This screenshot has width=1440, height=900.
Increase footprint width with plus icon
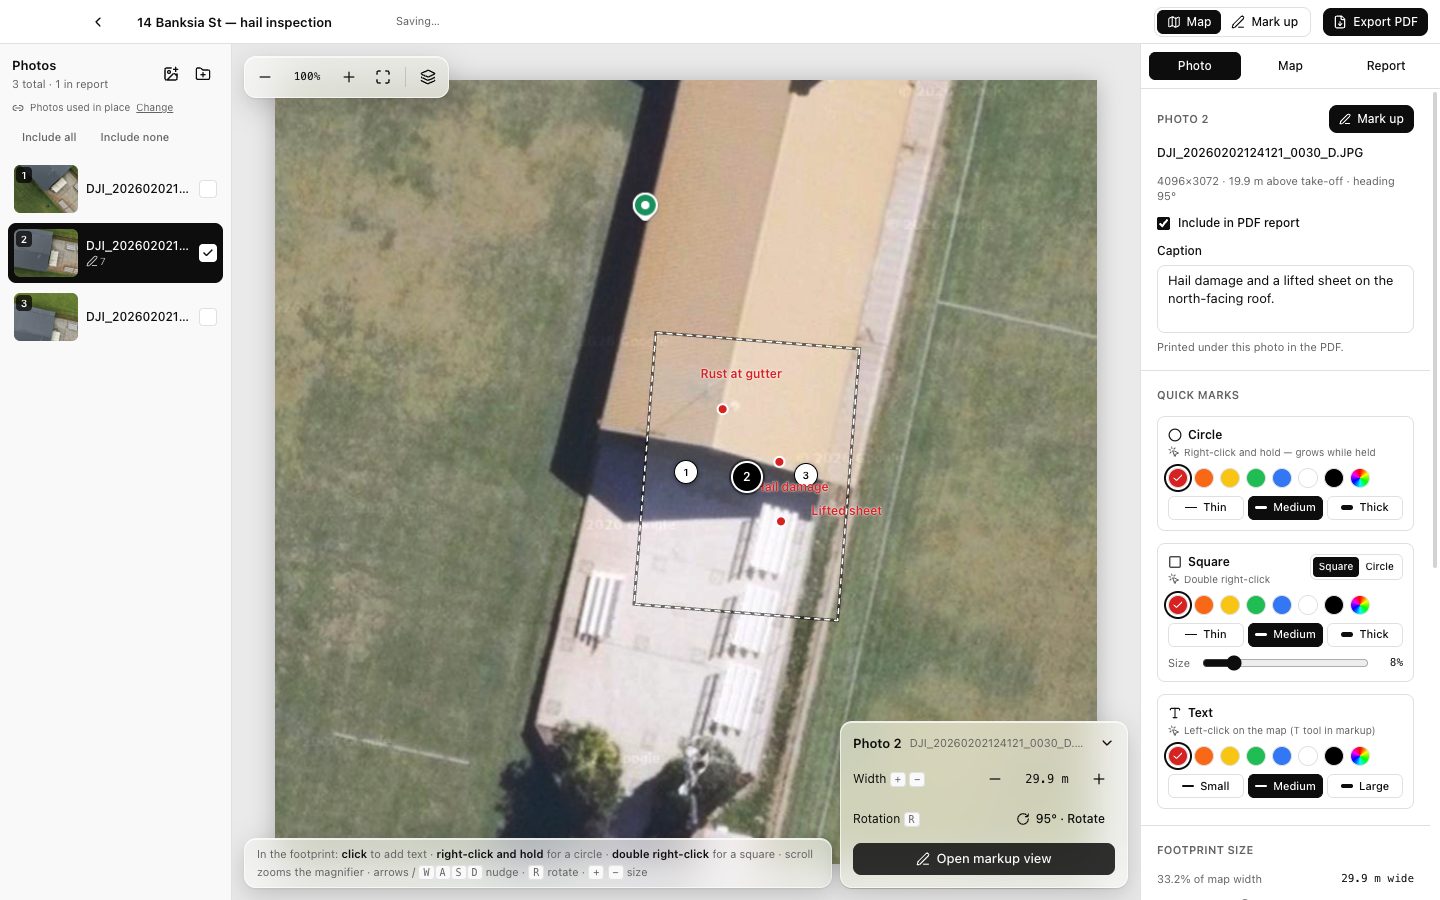1099,779
